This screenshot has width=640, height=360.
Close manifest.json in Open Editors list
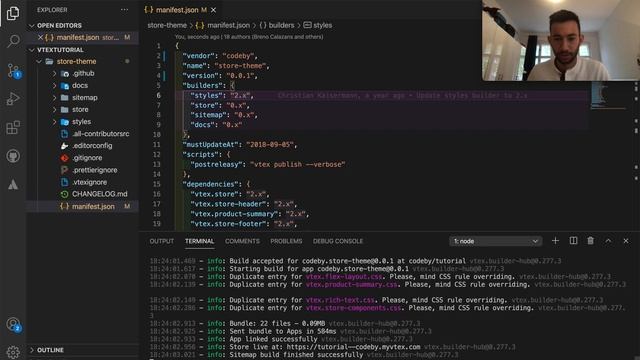click(x=40, y=37)
